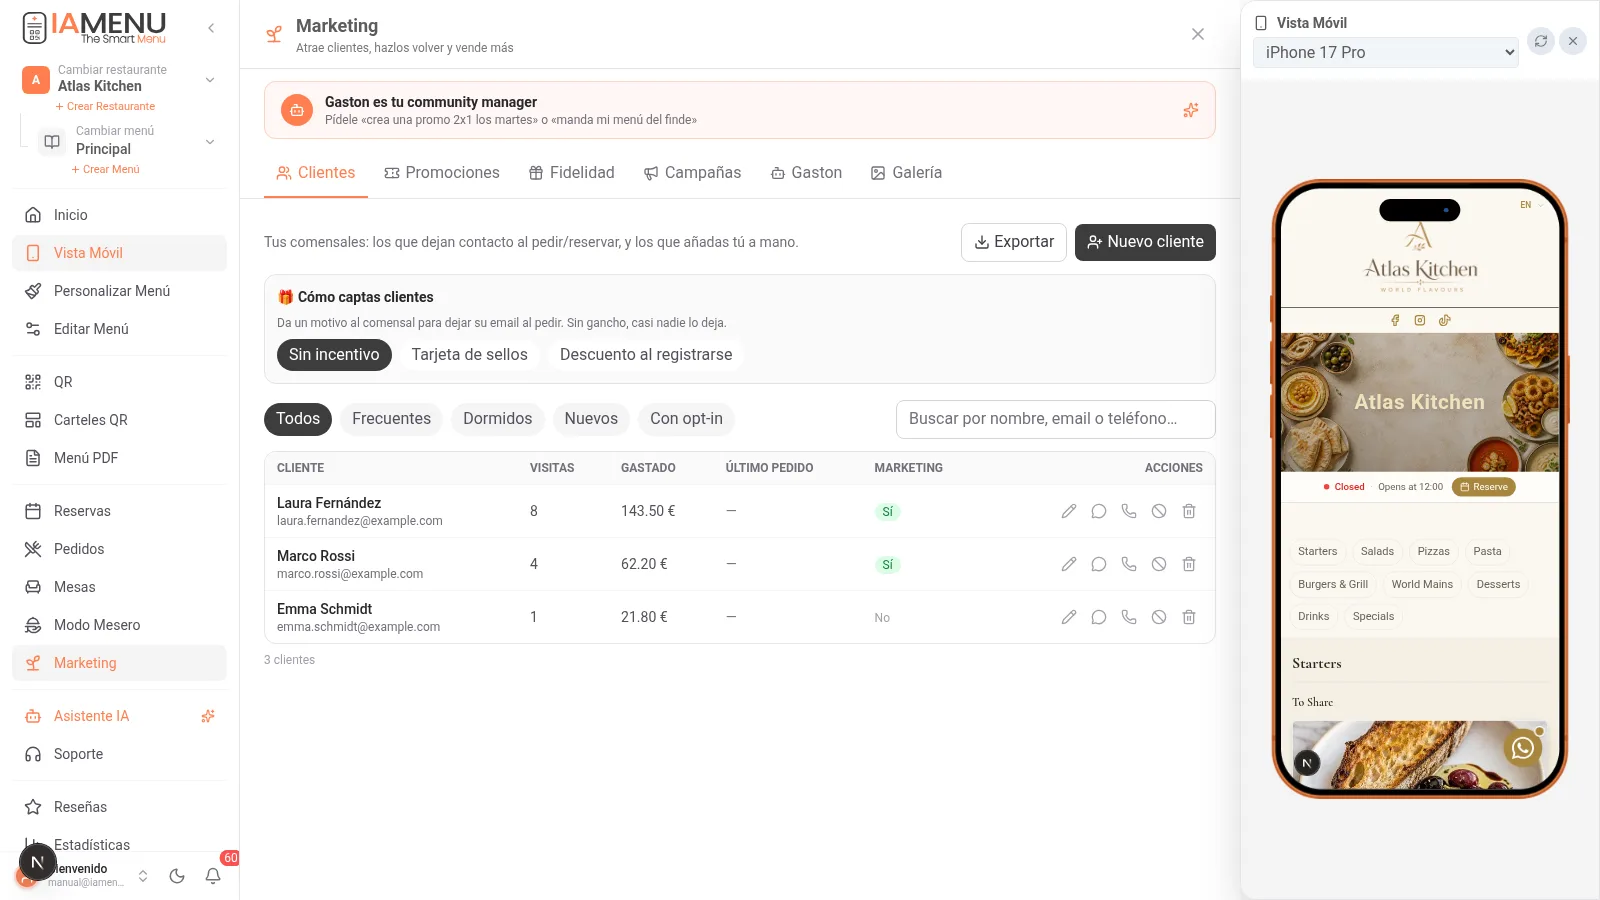The width and height of the screenshot is (1600, 900).
Task: Switch to the Fidelidad tab
Action: (x=572, y=173)
